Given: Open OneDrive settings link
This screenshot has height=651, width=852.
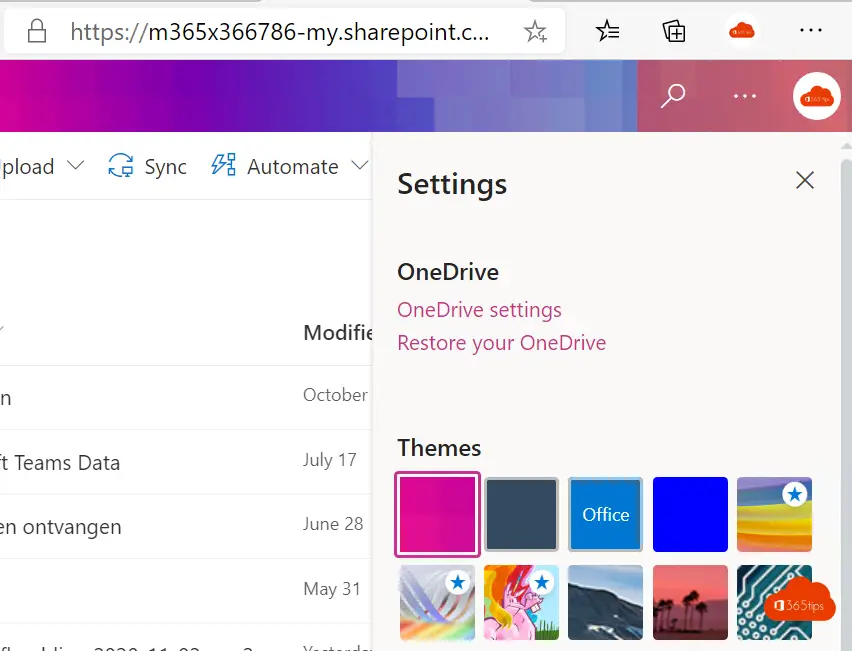Looking at the screenshot, I should [x=479, y=310].
